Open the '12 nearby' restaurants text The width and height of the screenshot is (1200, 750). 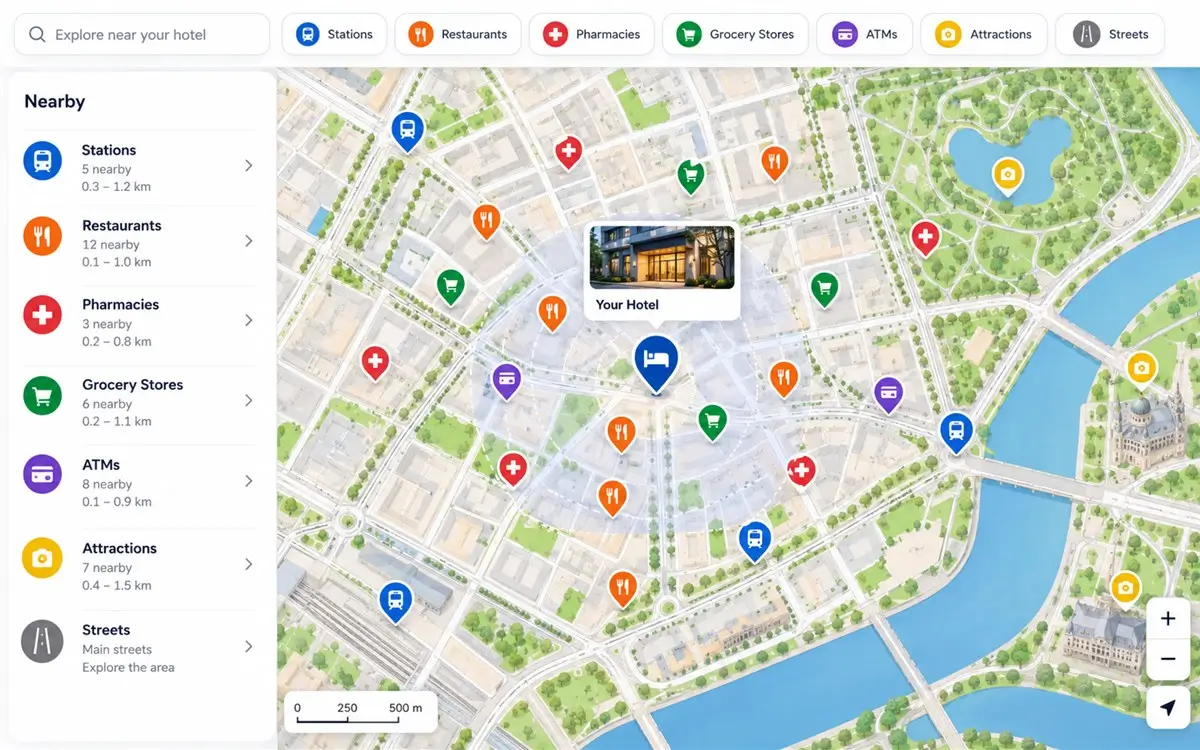[x=111, y=244]
